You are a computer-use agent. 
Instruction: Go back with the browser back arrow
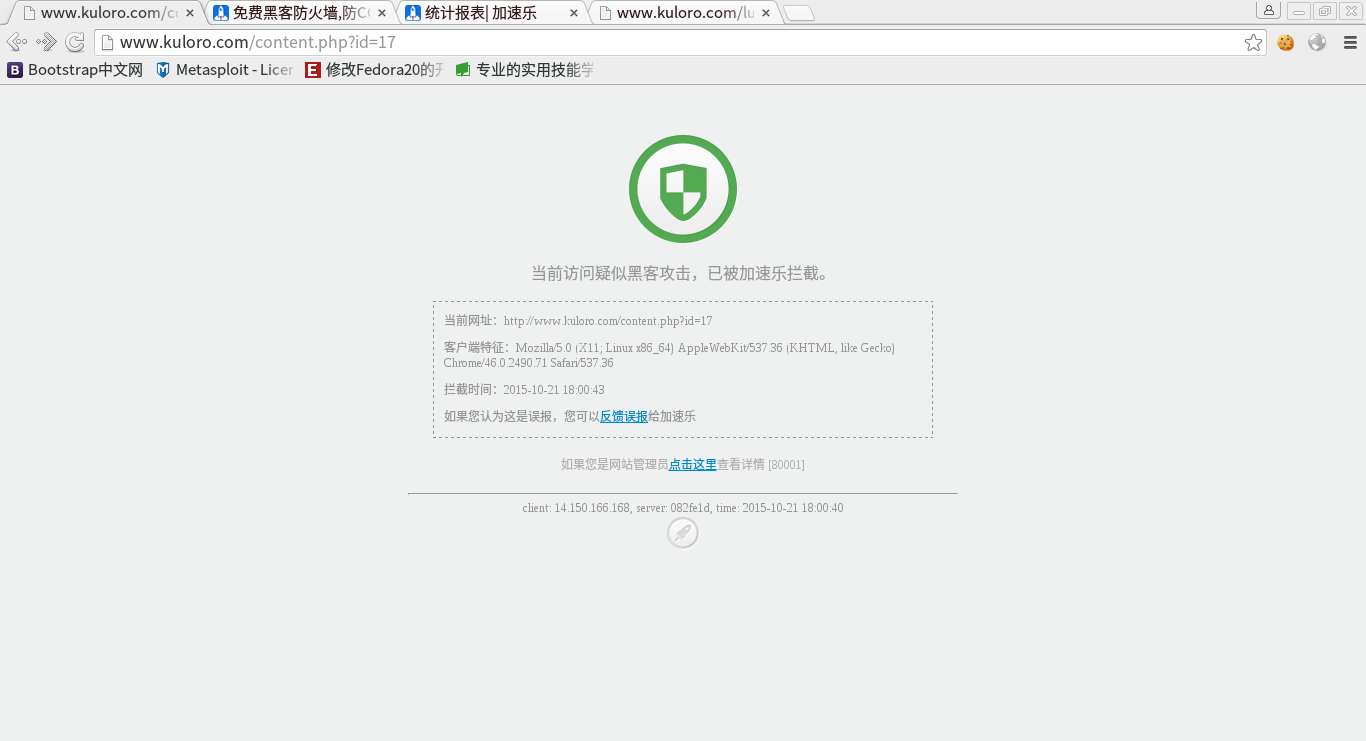(16, 42)
